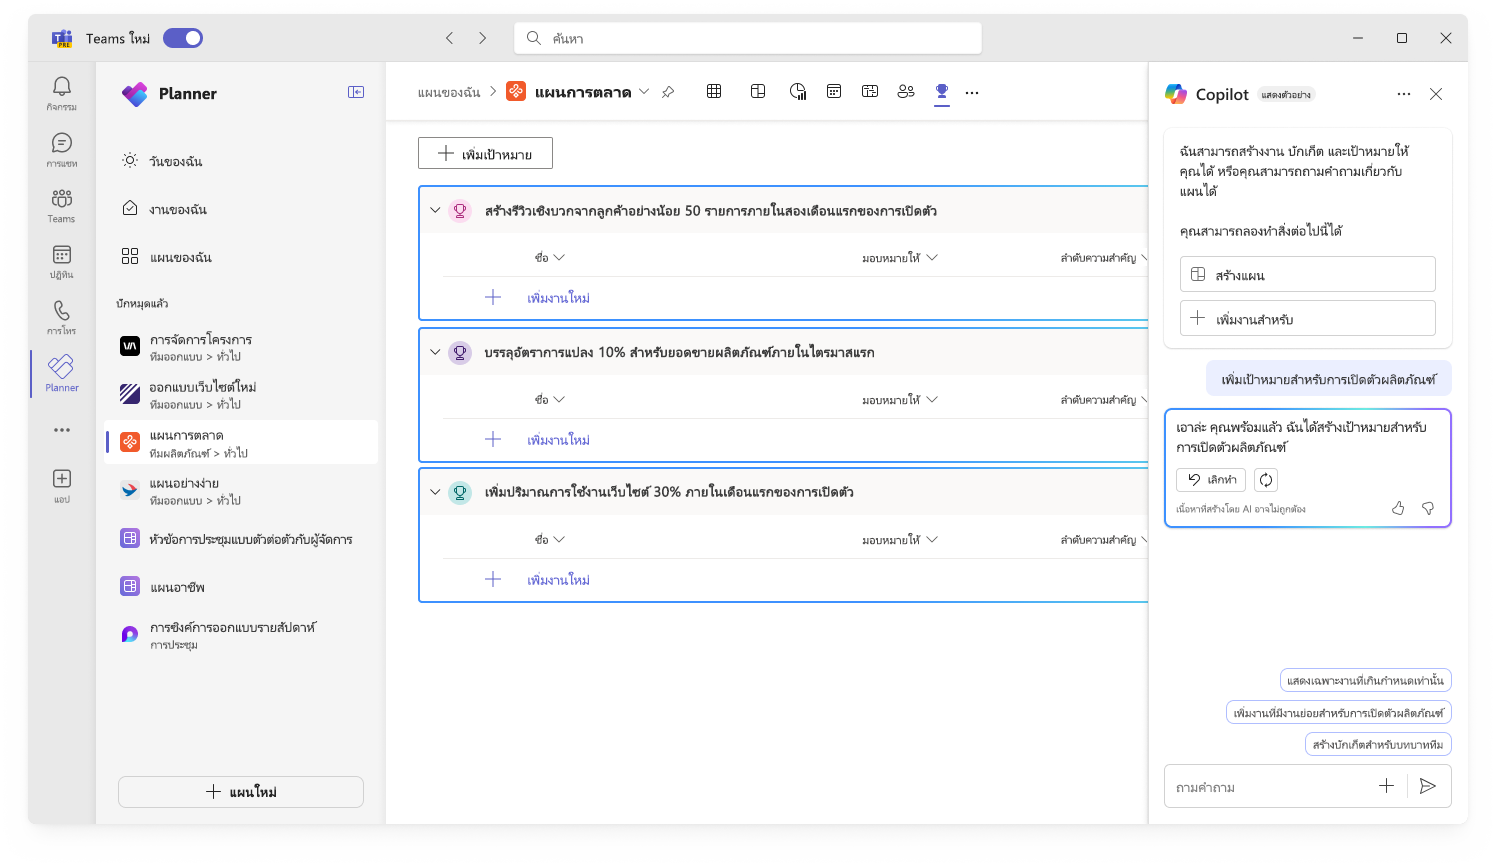1496x866 pixels.
Task: Pin the แผนการตลาด plan
Action: [668, 92]
